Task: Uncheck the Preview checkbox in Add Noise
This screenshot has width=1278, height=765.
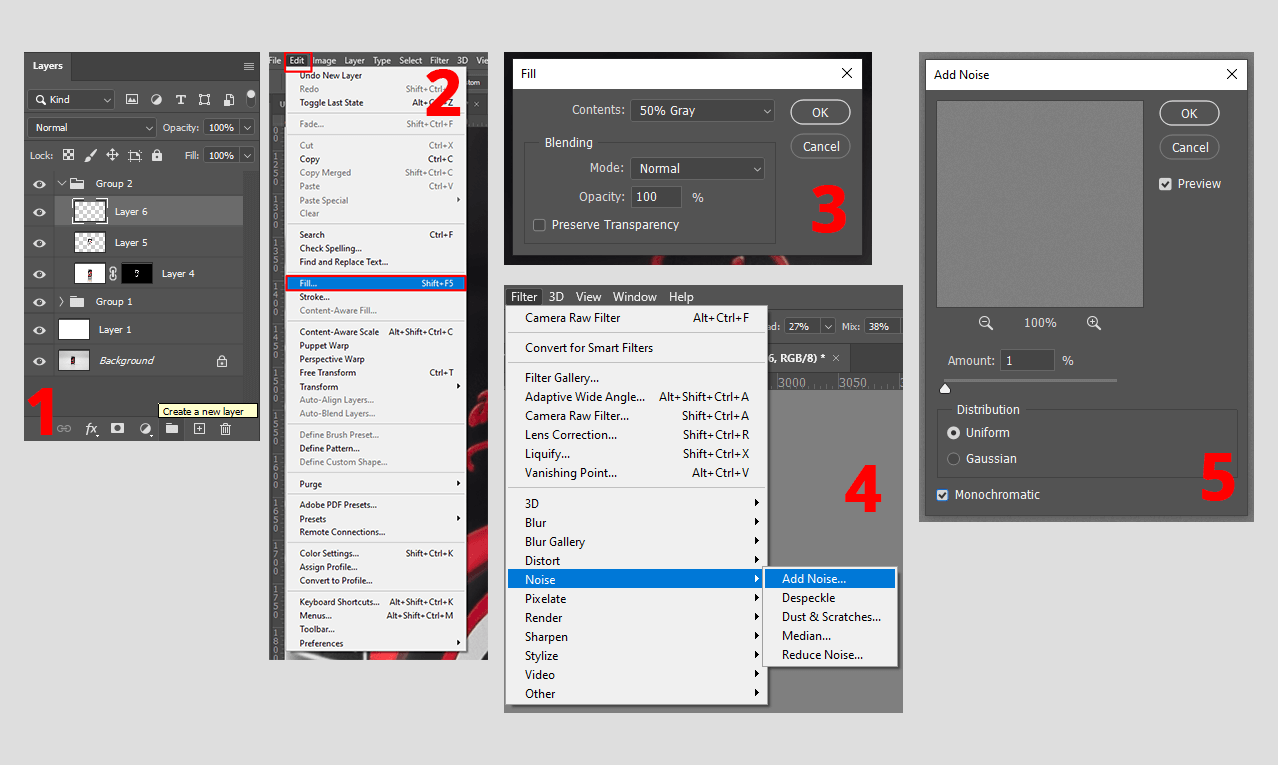Action: (x=1165, y=184)
